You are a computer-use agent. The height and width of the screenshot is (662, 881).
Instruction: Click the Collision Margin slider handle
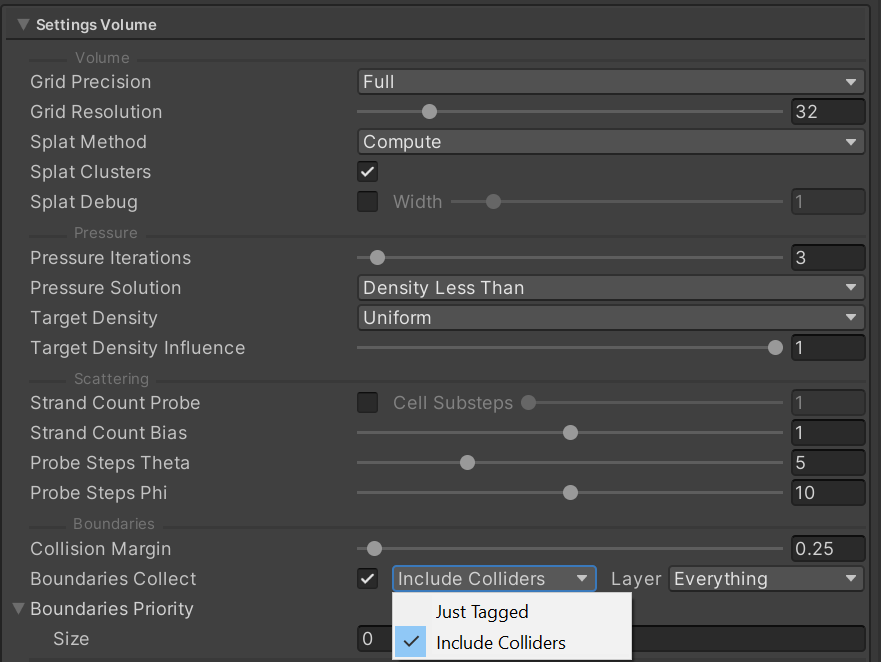pos(374,549)
